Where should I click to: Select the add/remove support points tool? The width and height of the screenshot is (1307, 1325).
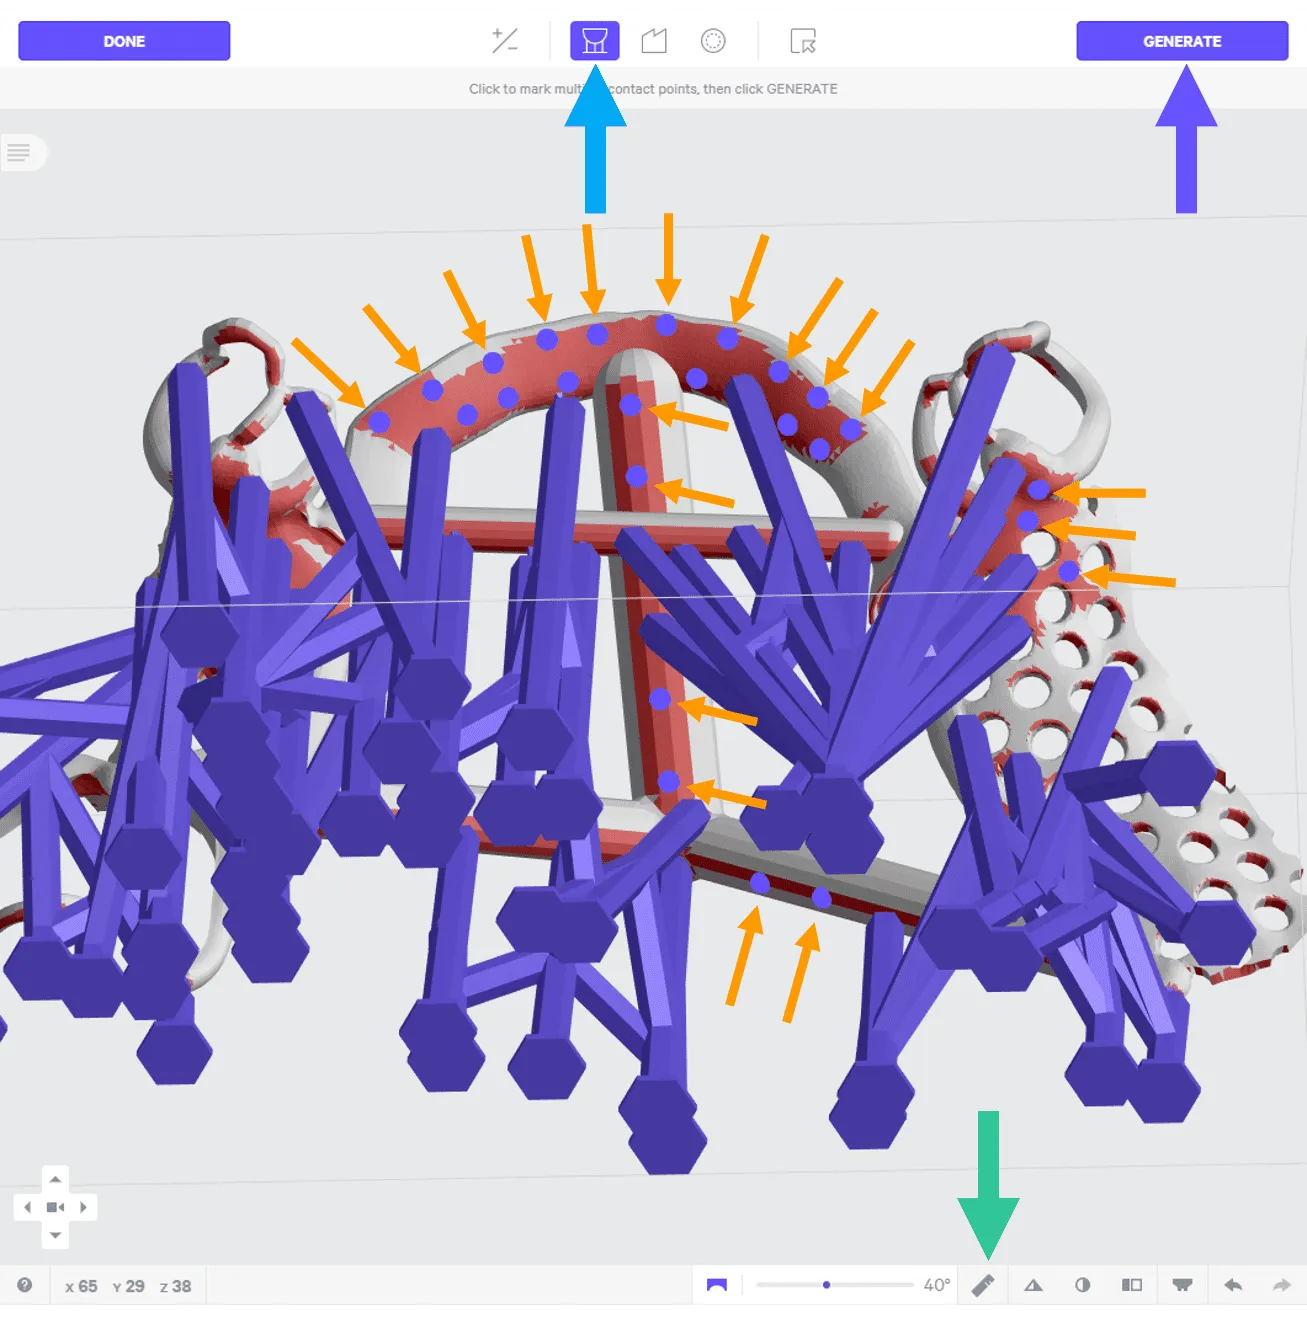point(505,41)
